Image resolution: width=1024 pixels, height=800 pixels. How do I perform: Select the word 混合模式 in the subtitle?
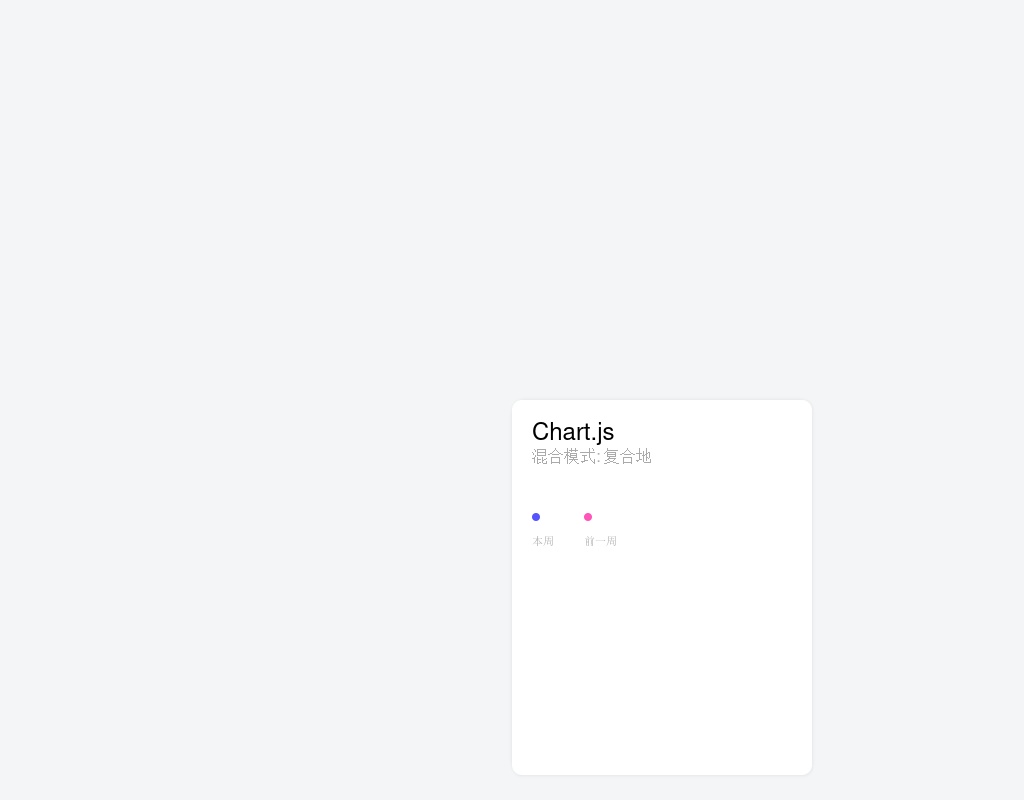[x=563, y=456]
